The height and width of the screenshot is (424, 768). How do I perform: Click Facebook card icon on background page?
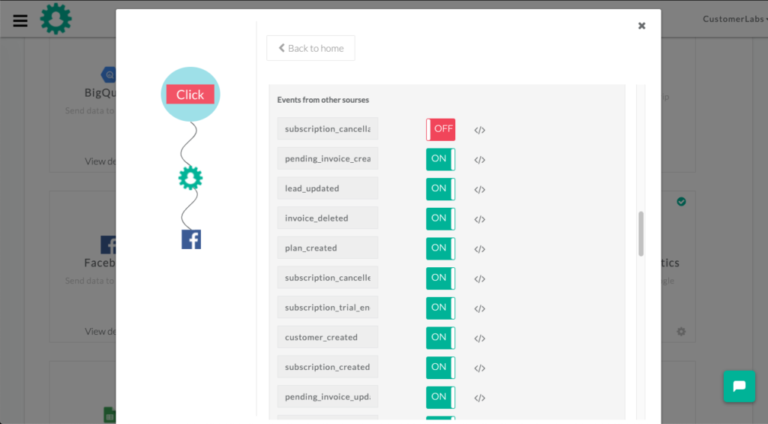108,244
